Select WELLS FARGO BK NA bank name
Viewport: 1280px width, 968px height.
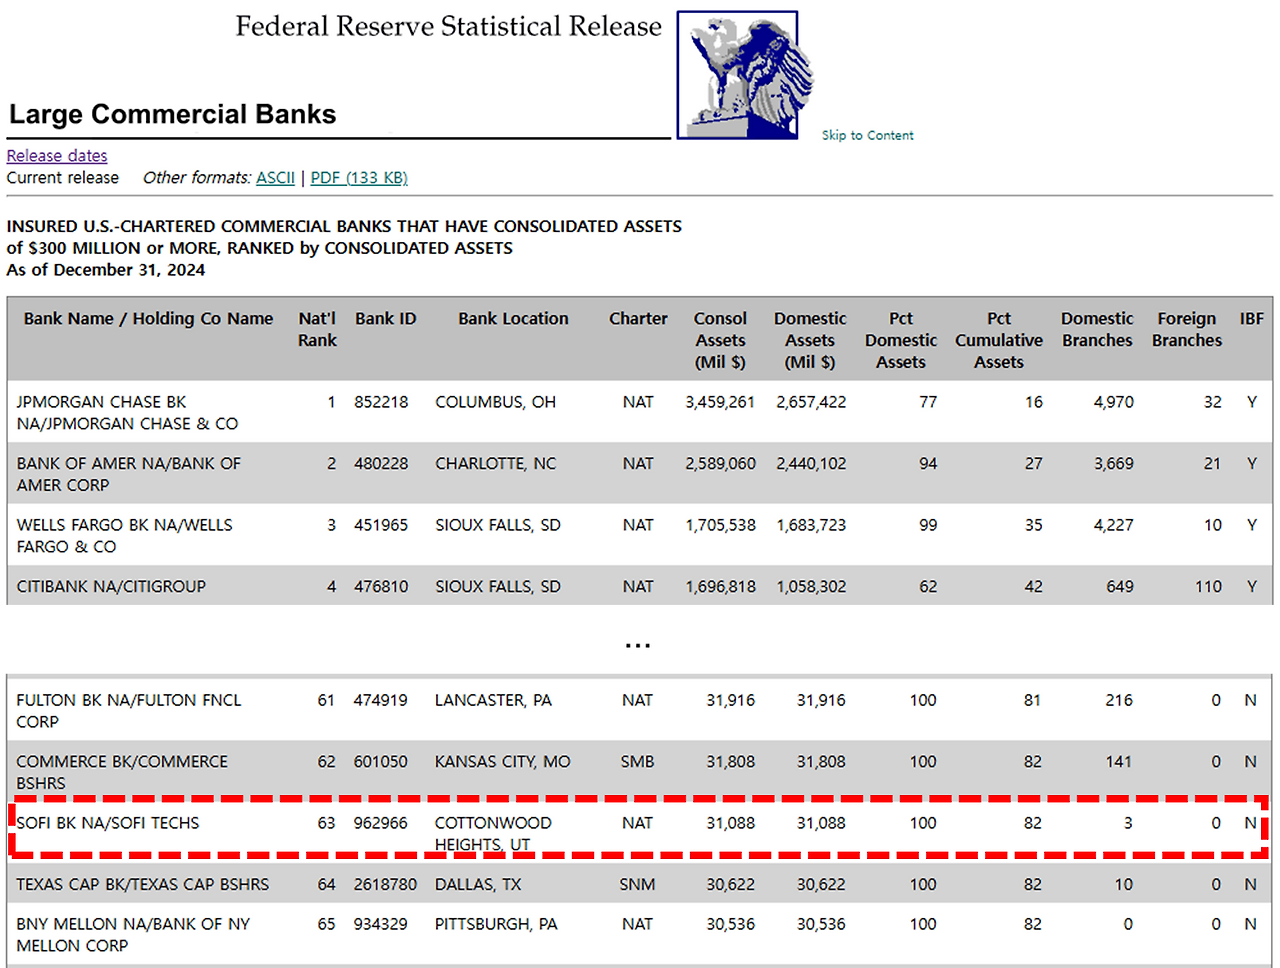124,535
